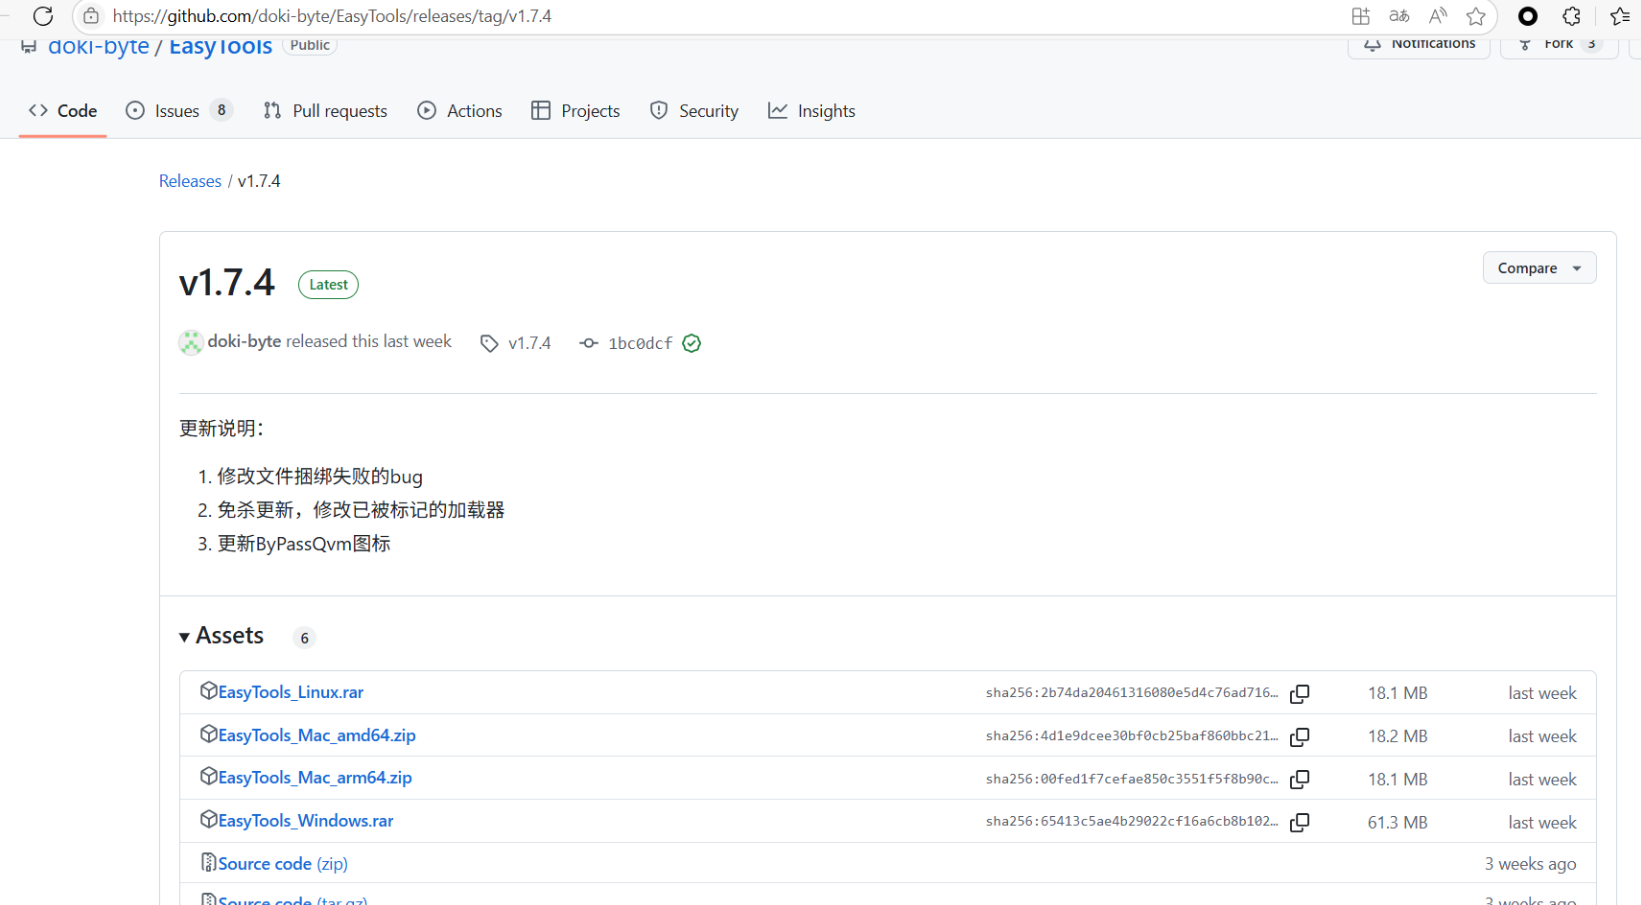Image resolution: width=1641 pixels, height=905 pixels.
Task: Click the '3 weeks ago' date of Source code (zip)
Action: tap(1530, 864)
